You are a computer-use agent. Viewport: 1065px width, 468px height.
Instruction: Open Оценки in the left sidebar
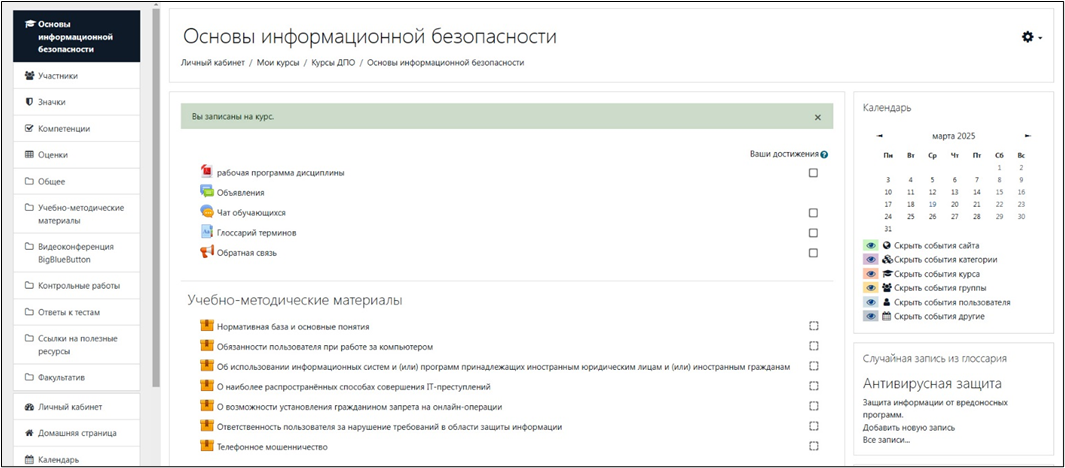pyautogui.click(x=53, y=155)
